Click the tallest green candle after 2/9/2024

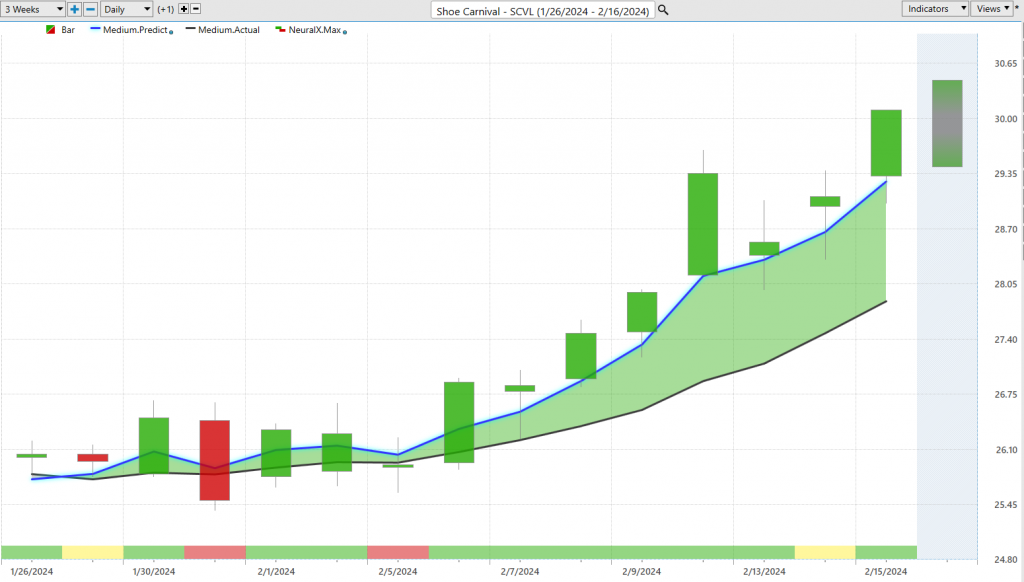[703, 224]
